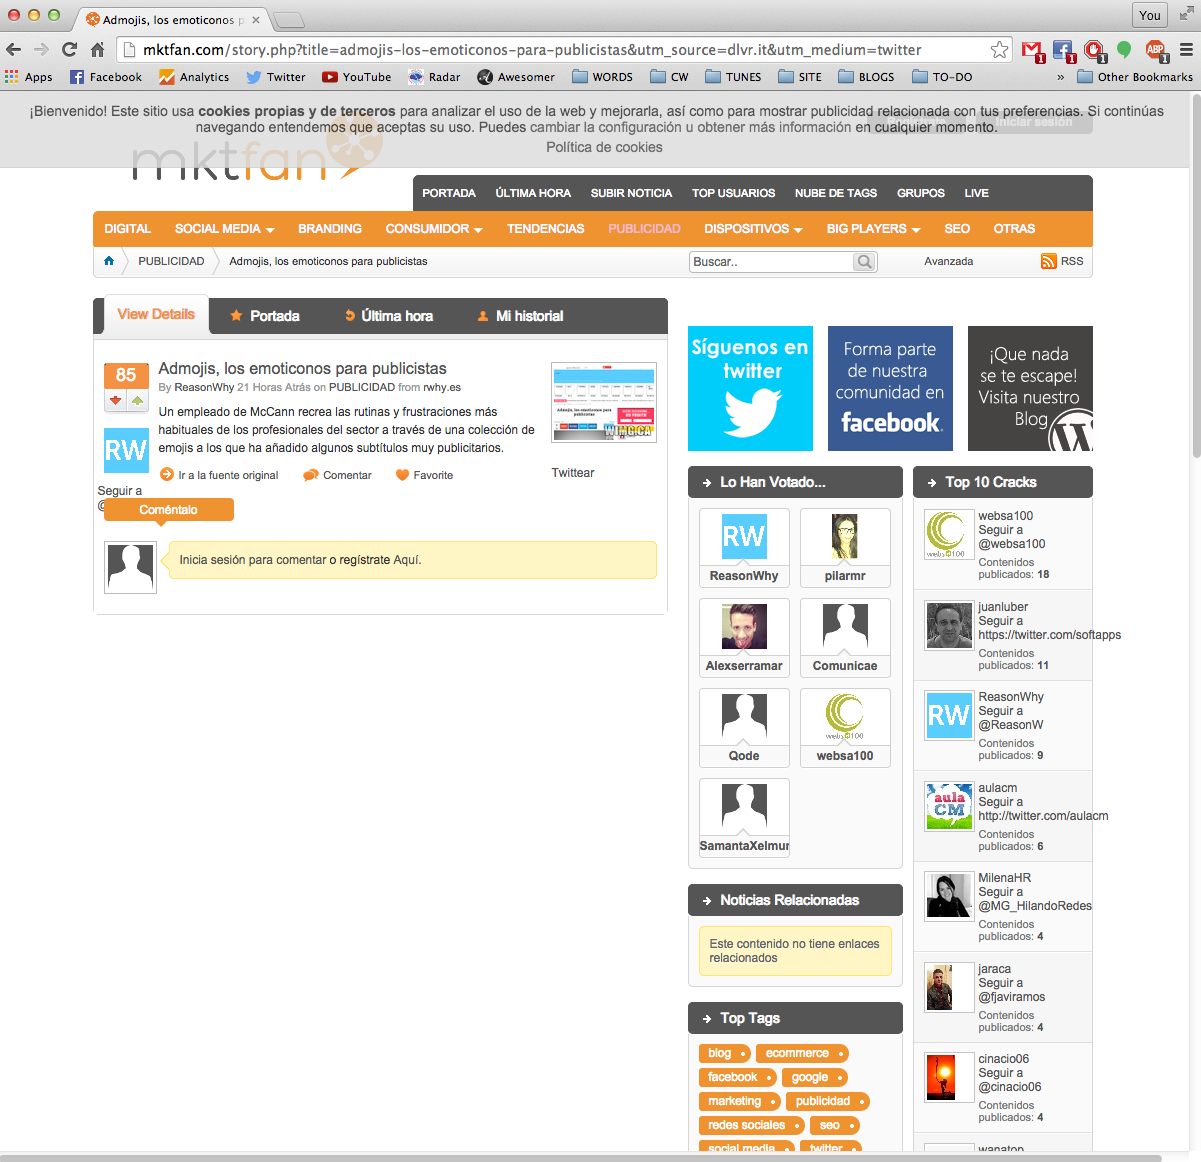Open the Other Bookmarks folder
This screenshot has width=1201, height=1162.
(x=1135, y=77)
